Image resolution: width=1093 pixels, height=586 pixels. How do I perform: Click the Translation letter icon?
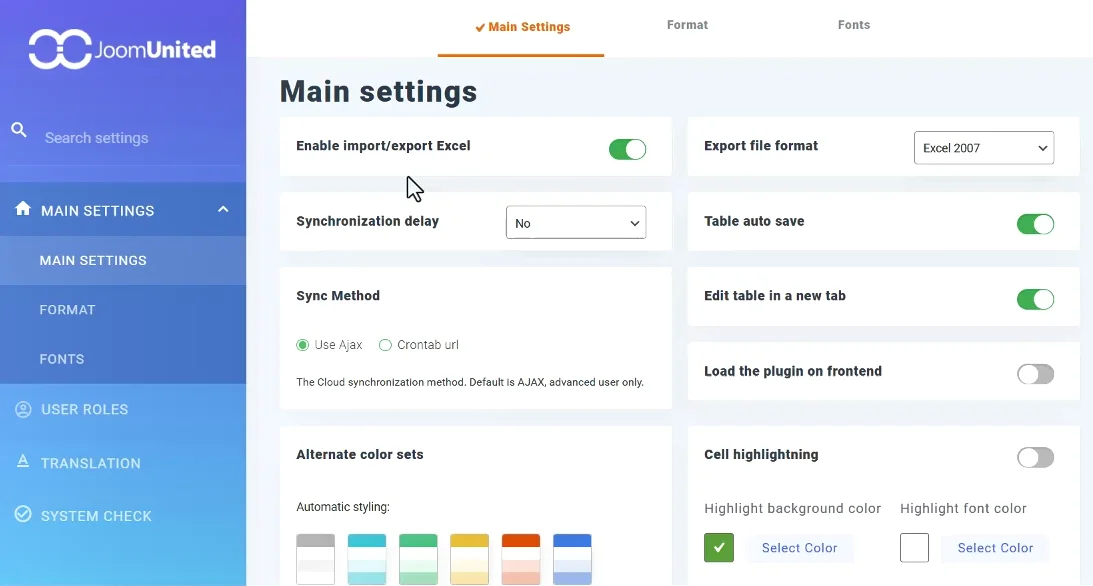point(23,461)
